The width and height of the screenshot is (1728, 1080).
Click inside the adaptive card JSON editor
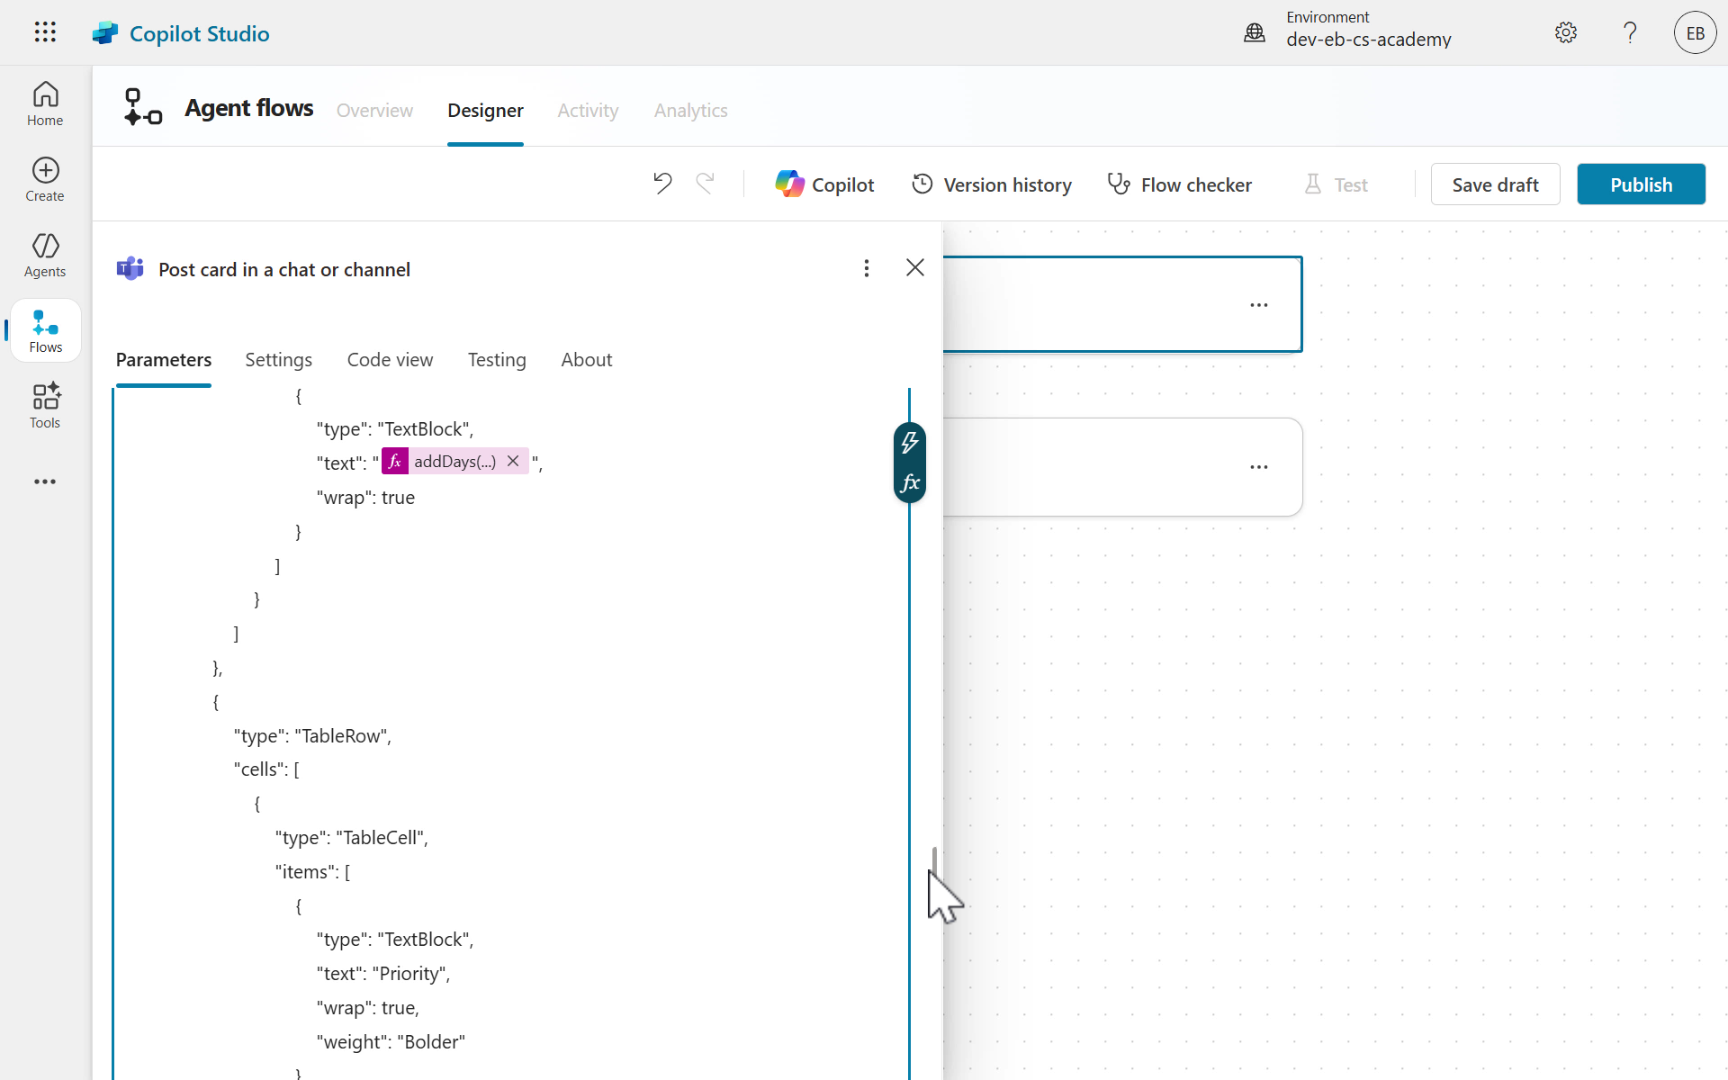point(600,700)
